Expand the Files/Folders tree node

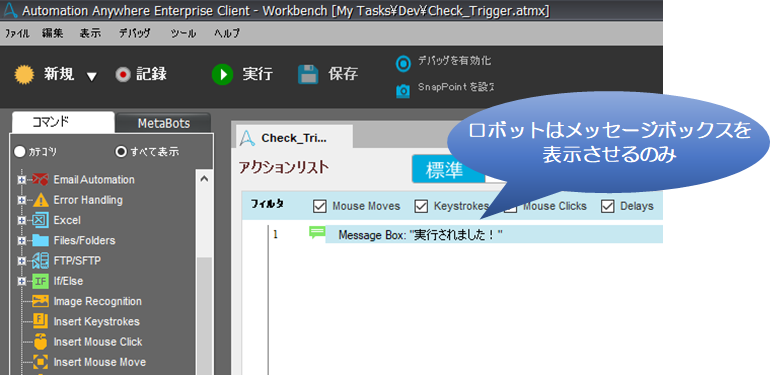[x=21, y=241]
